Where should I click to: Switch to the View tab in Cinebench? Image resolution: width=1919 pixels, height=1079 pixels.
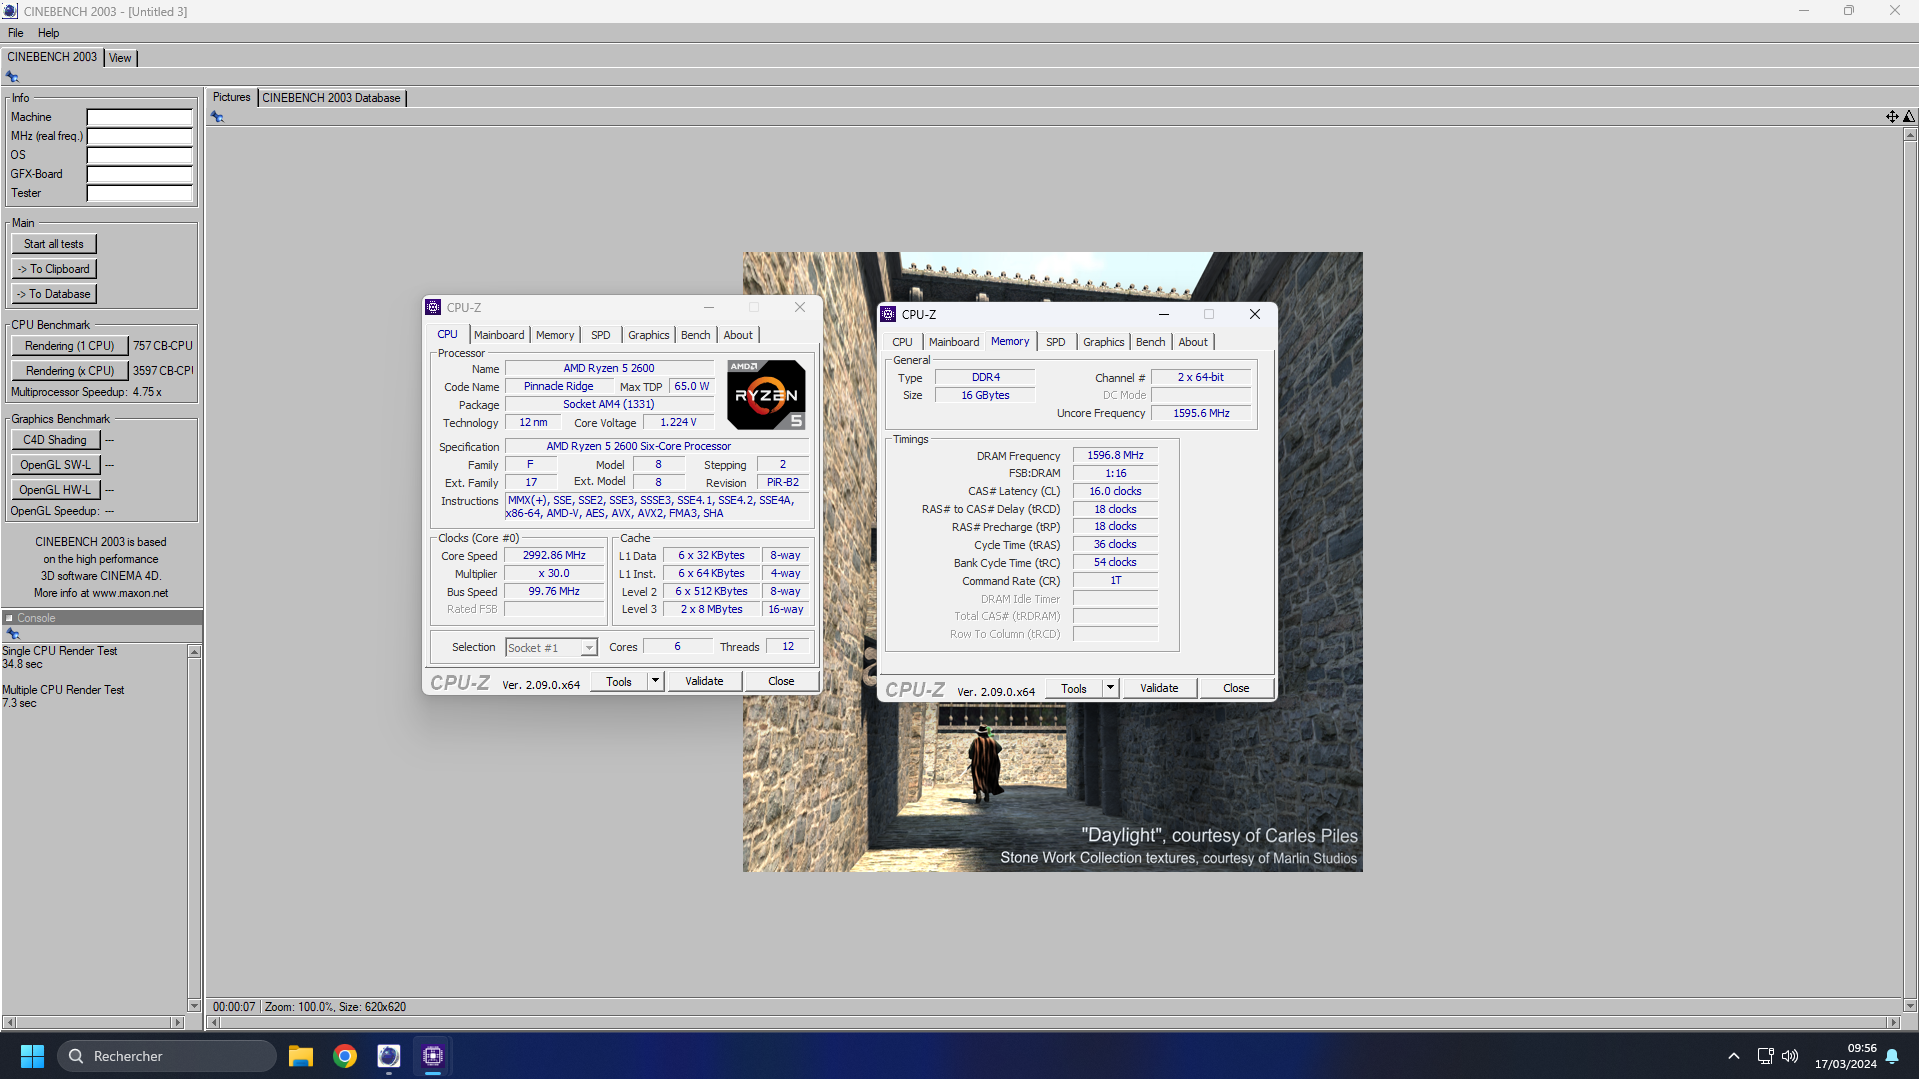[120, 58]
